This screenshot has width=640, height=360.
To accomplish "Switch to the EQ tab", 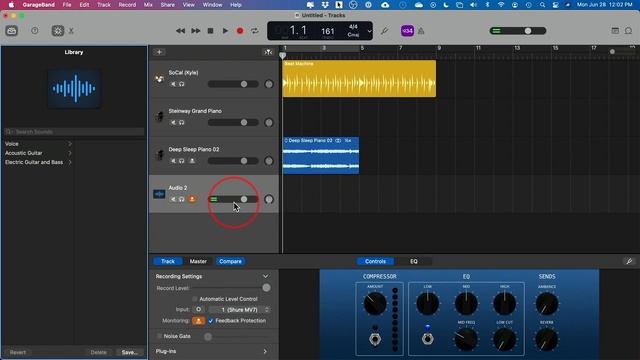I will [414, 261].
